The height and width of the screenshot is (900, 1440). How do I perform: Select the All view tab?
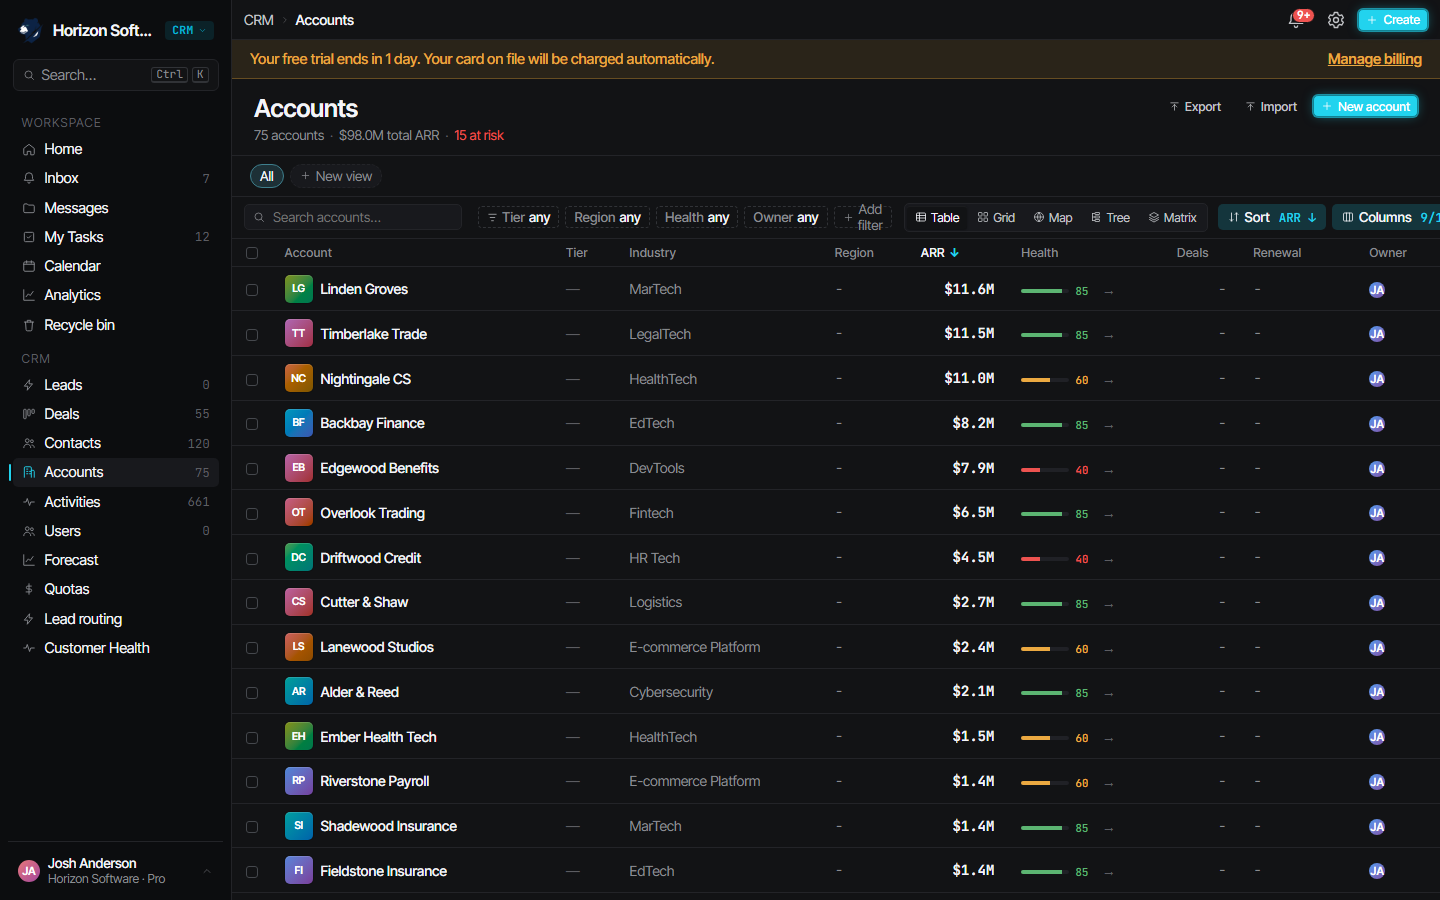[267, 176]
